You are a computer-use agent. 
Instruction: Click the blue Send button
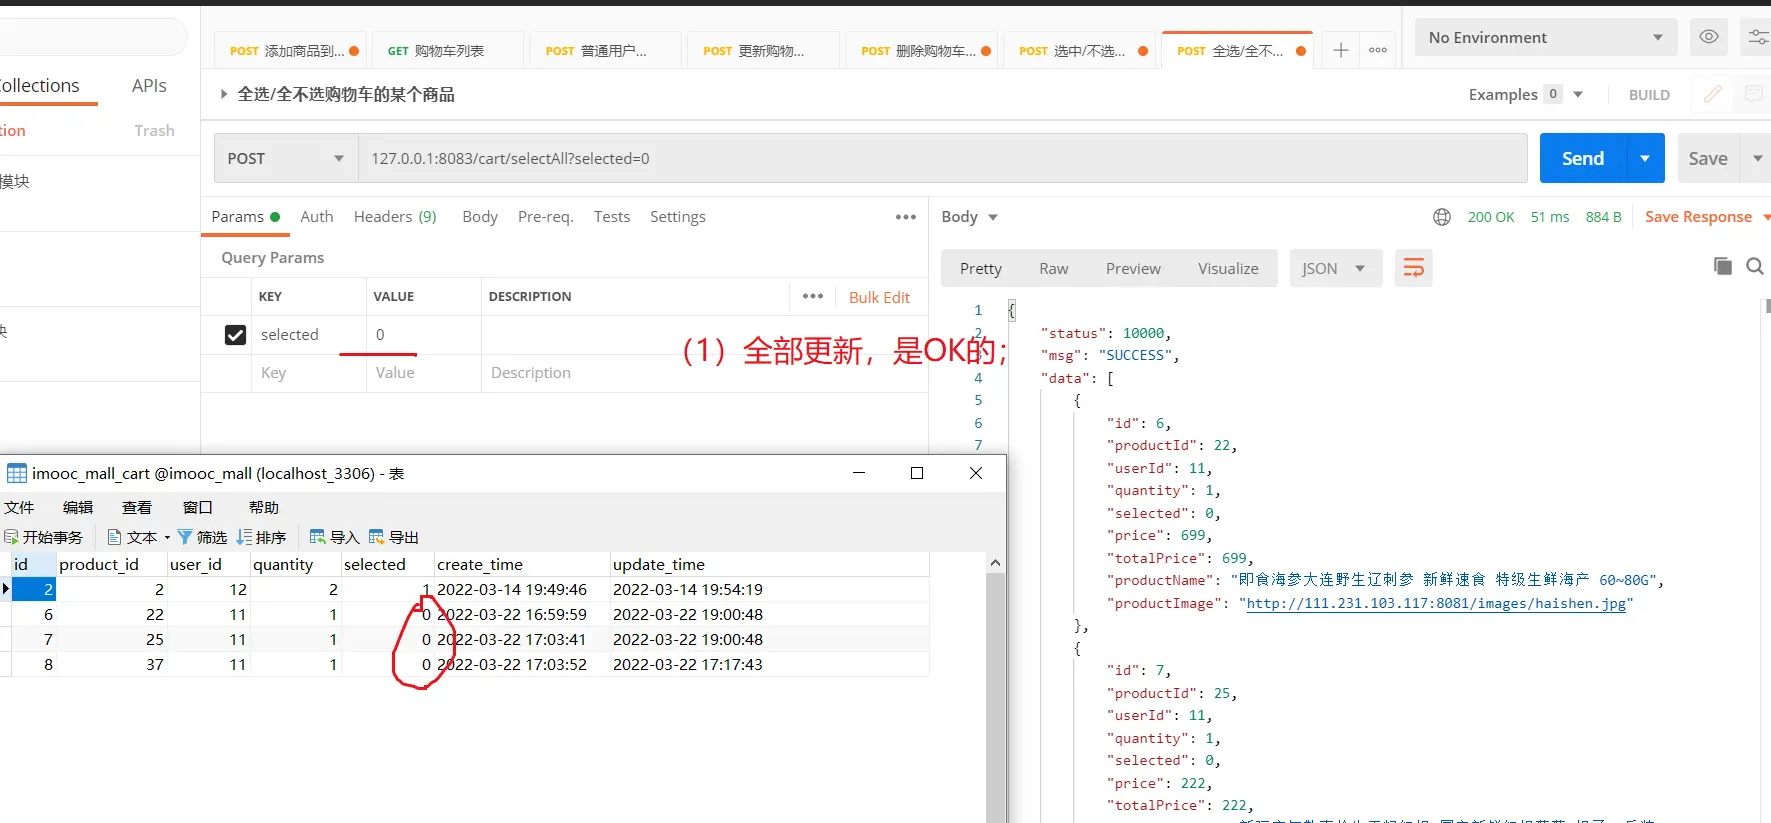[x=1582, y=158]
